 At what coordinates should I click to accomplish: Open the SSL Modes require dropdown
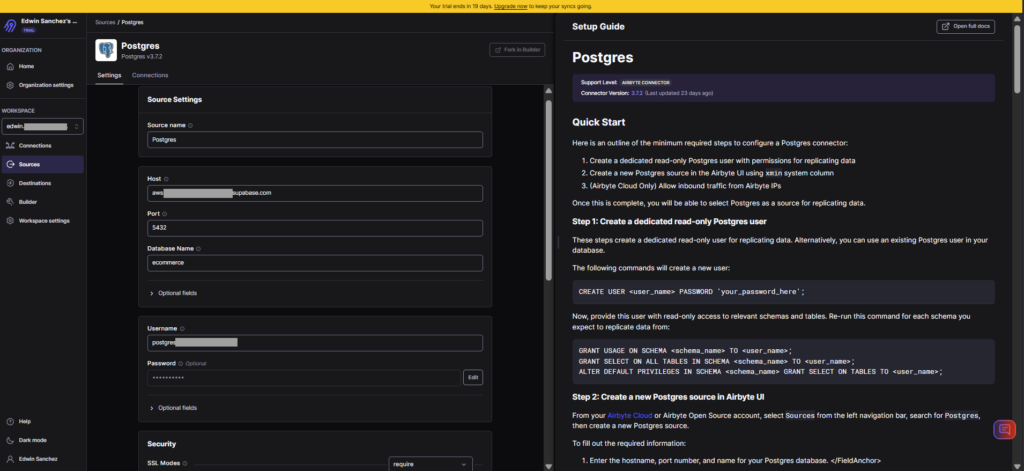click(x=430, y=464)
